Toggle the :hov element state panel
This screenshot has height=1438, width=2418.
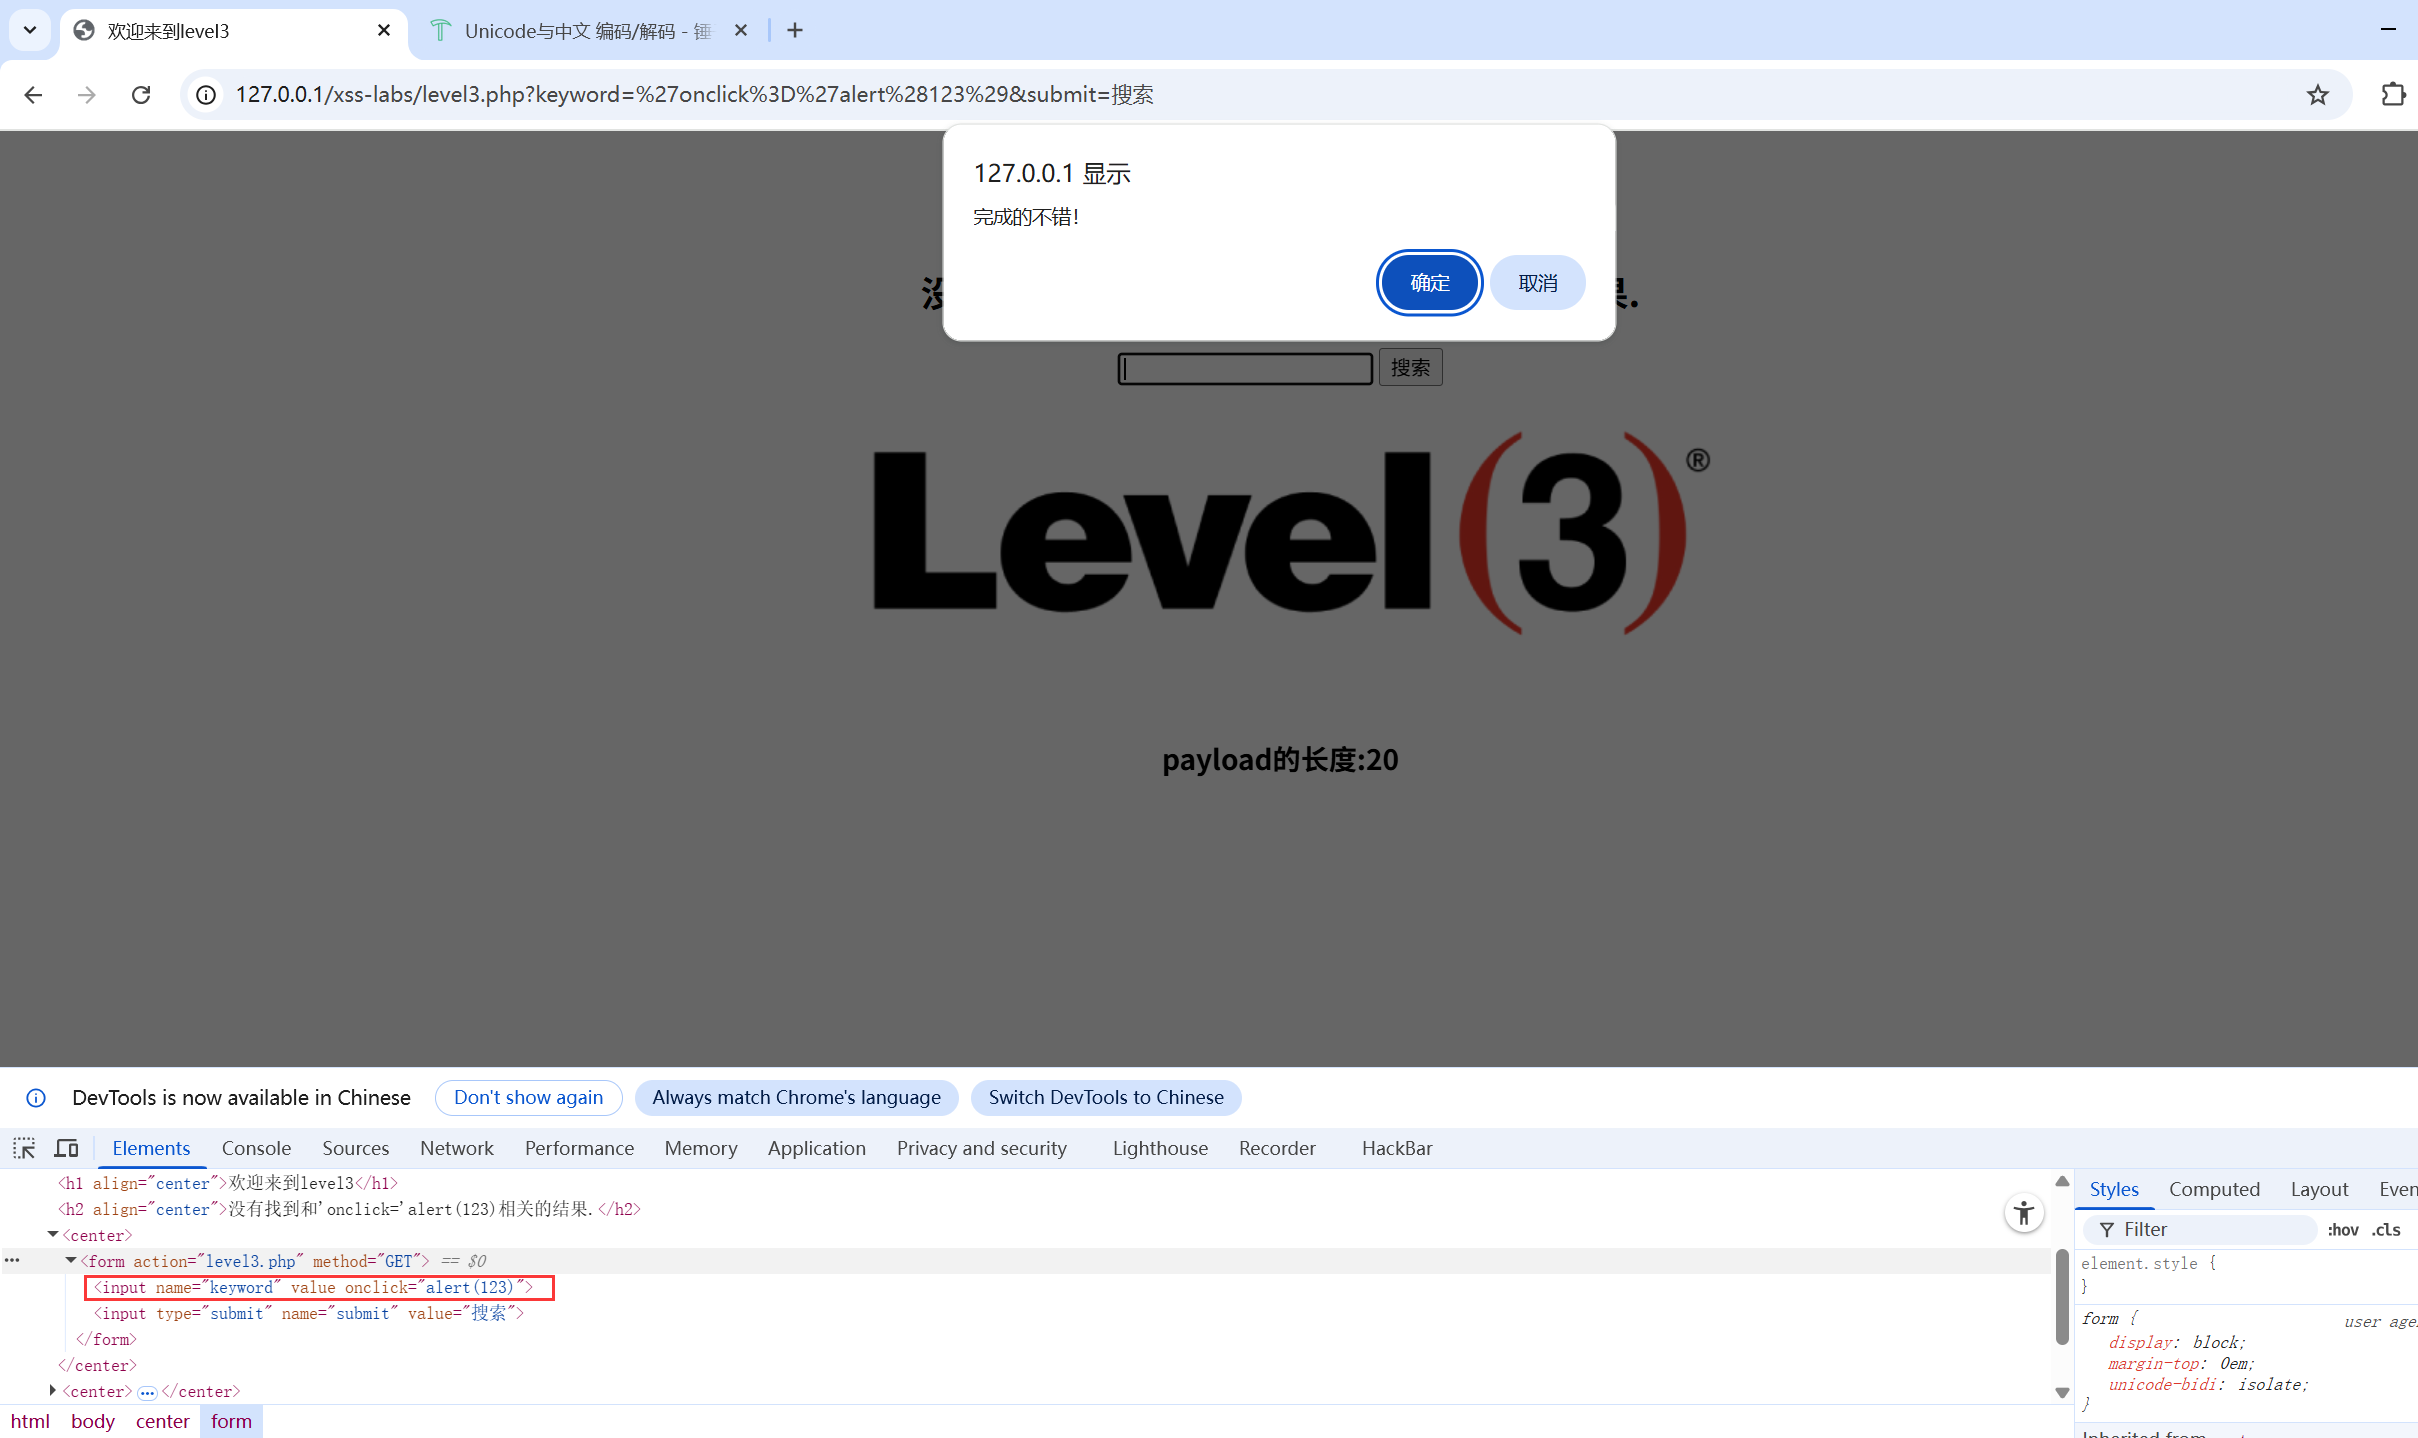[x=2342, y=1230]
